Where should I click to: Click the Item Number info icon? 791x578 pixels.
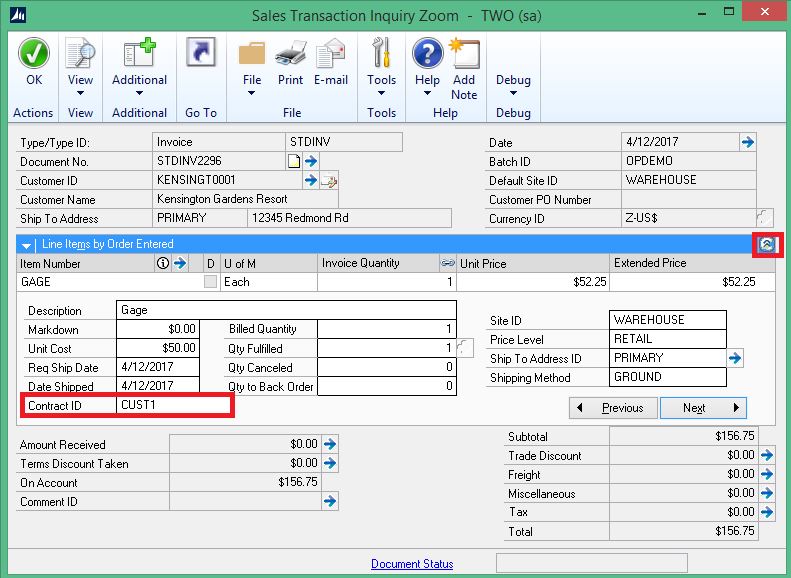pos(162,263)
